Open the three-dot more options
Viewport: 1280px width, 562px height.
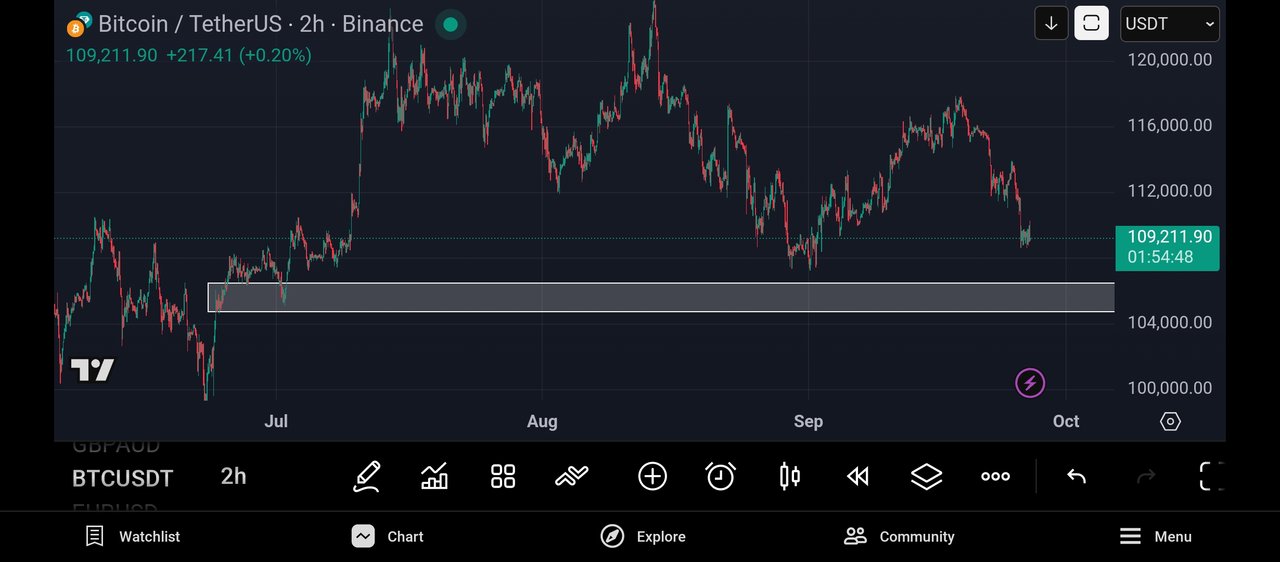995,477
